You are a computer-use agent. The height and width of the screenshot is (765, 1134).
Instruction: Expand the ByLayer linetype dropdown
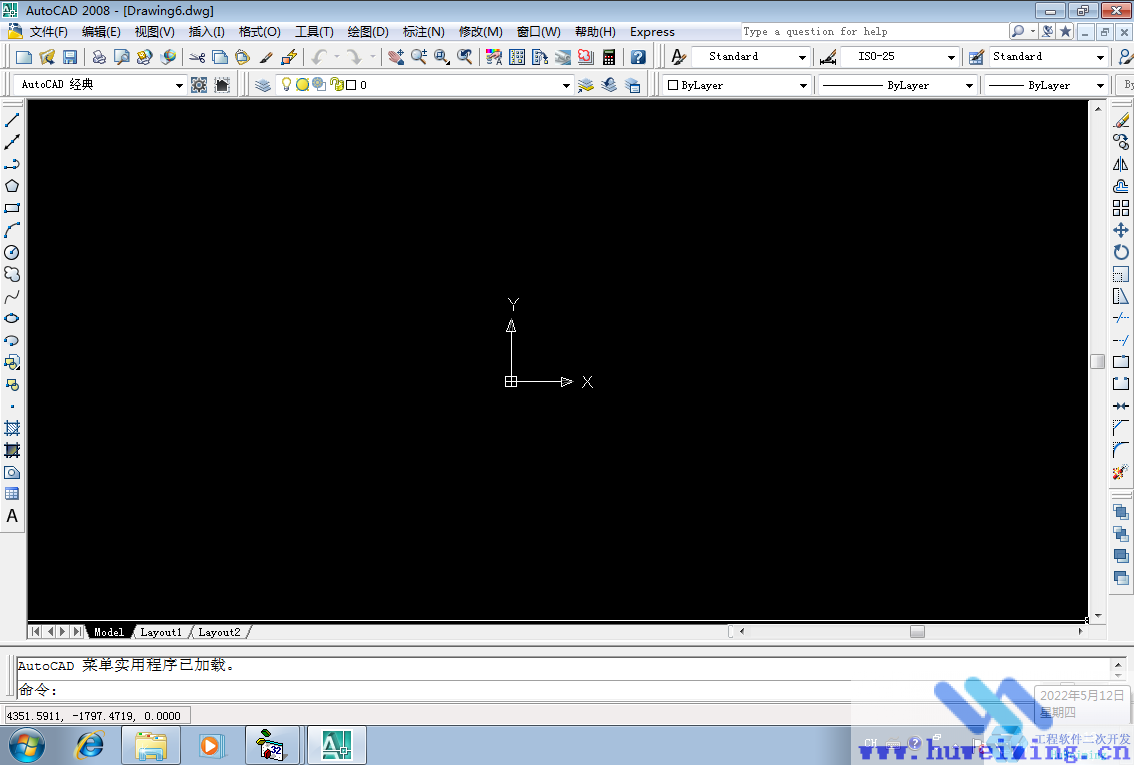[x=969, y=85]
